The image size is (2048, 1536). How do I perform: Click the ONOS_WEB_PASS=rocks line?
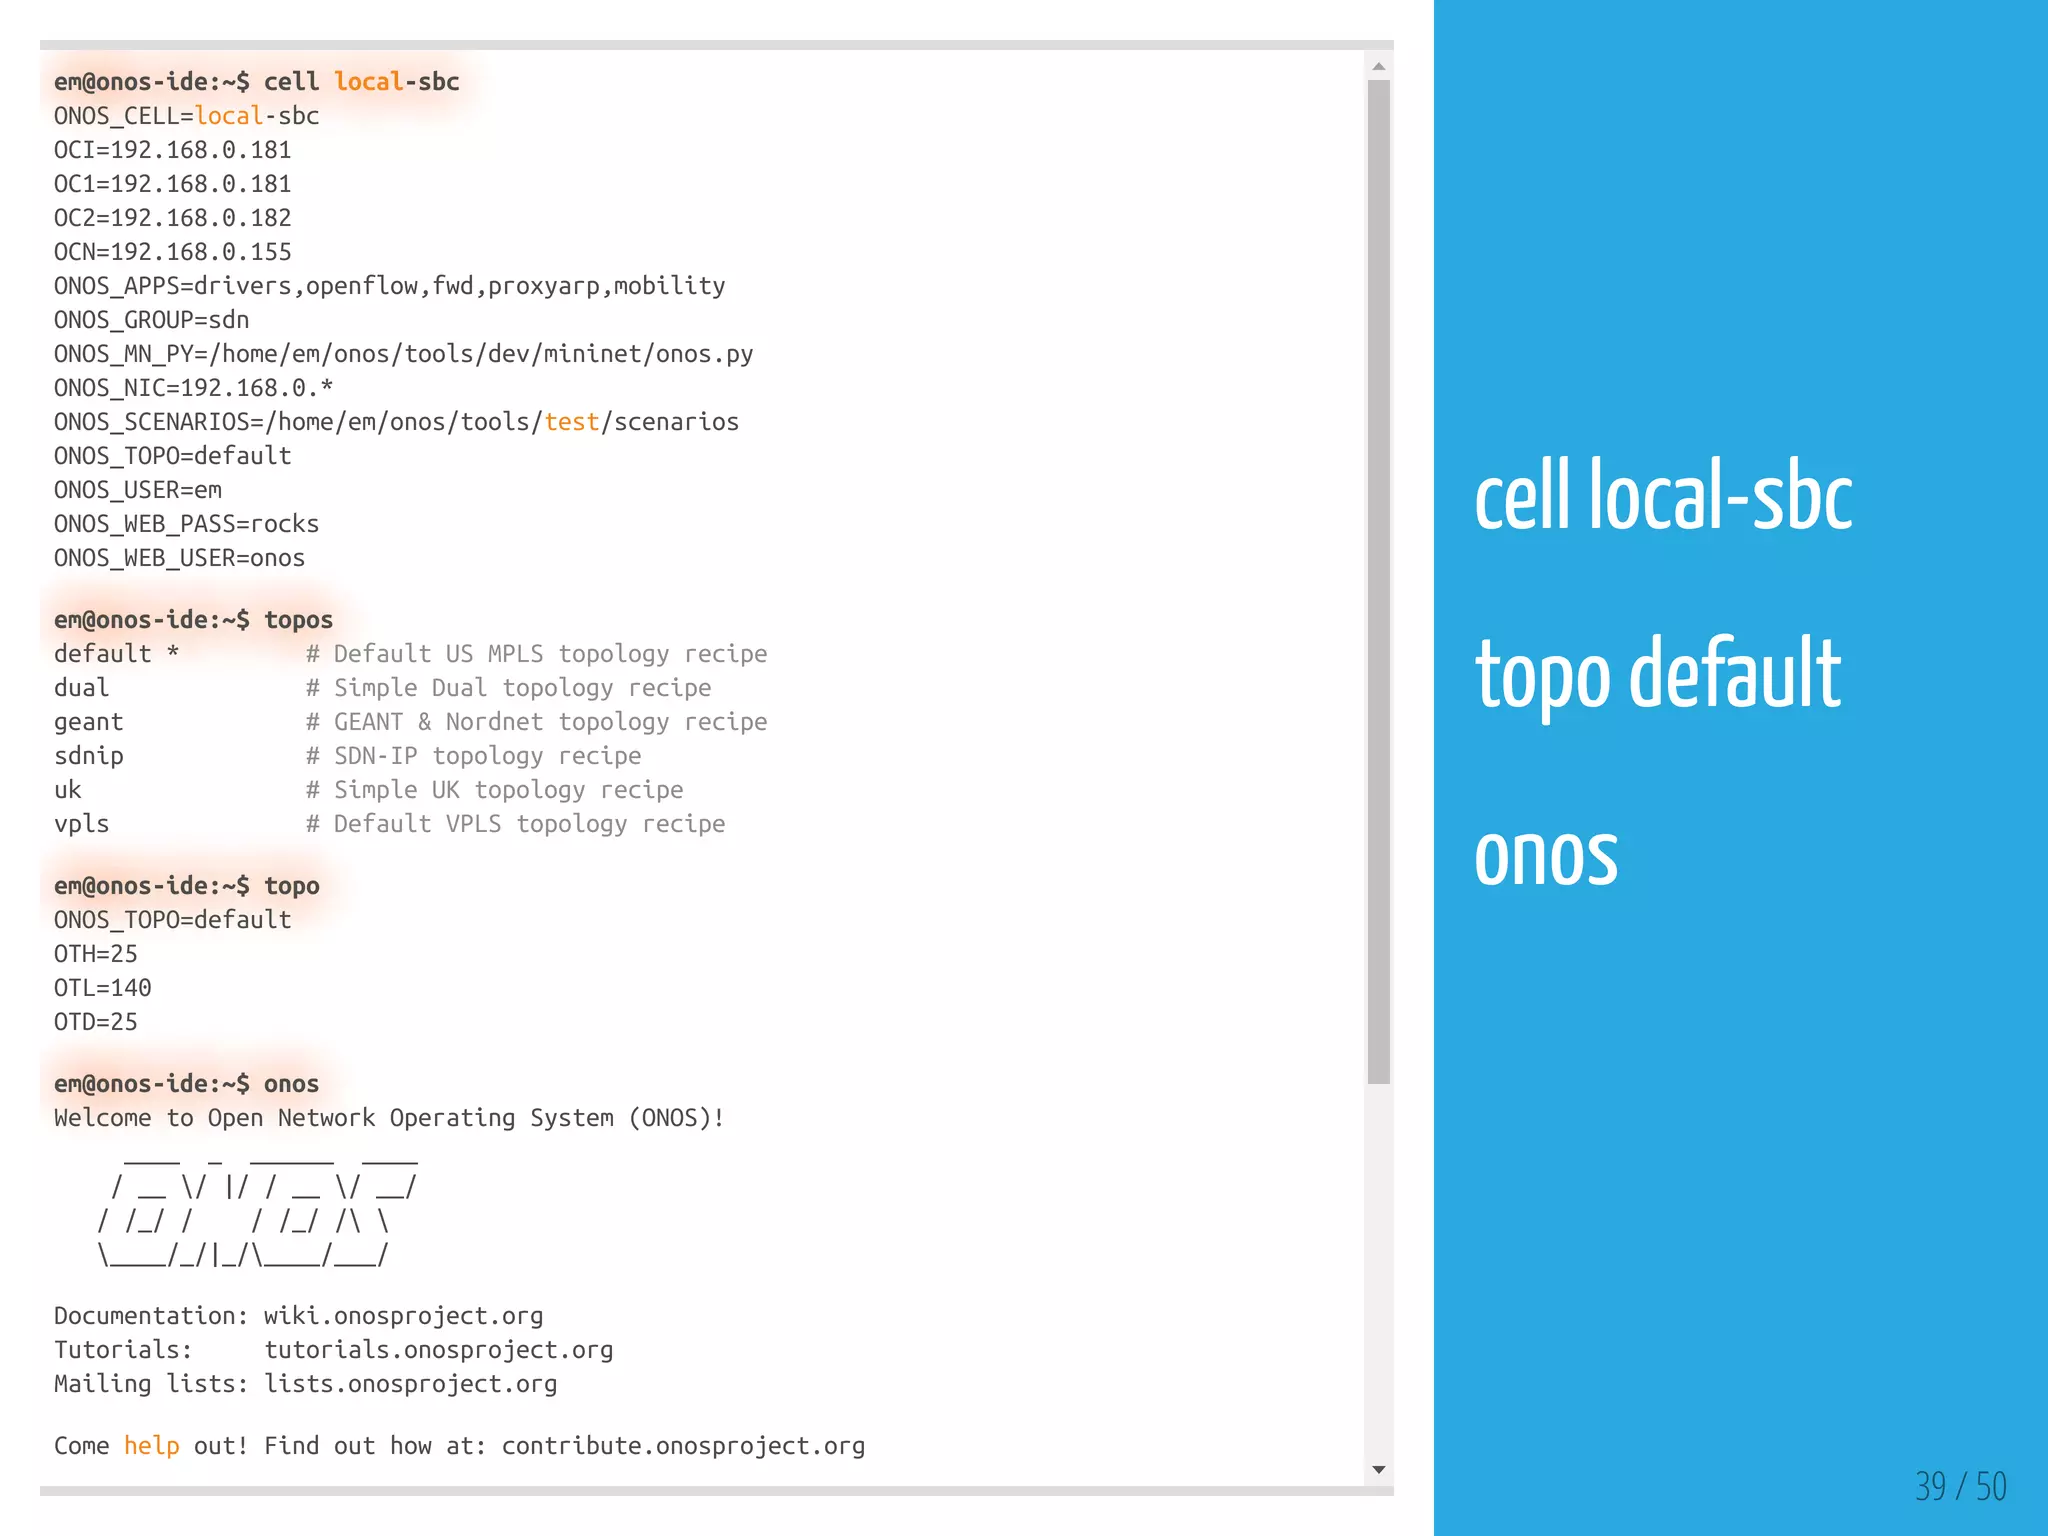[x=187, y=524]
